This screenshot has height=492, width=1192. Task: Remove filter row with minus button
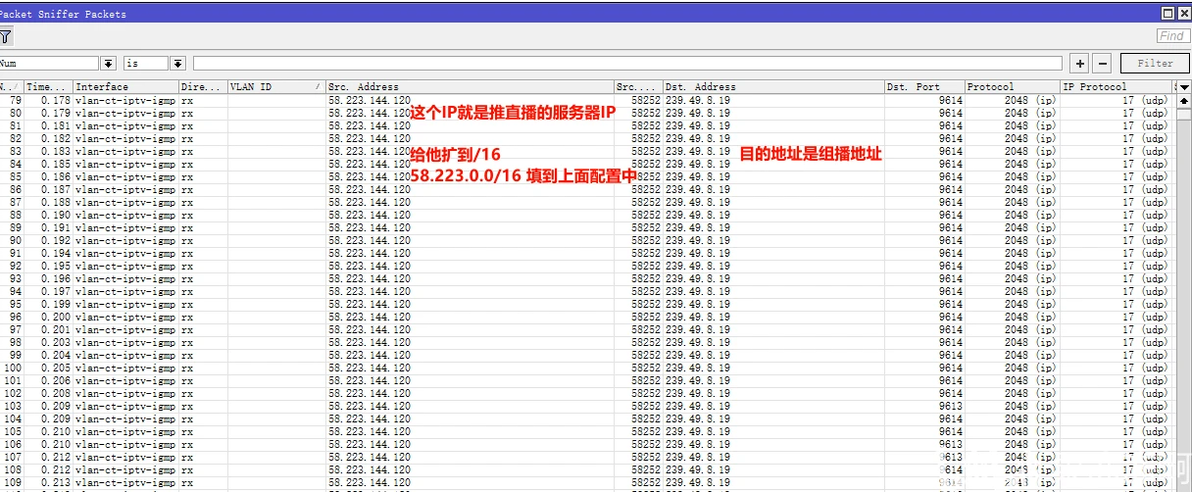(x=1103, y=63)
